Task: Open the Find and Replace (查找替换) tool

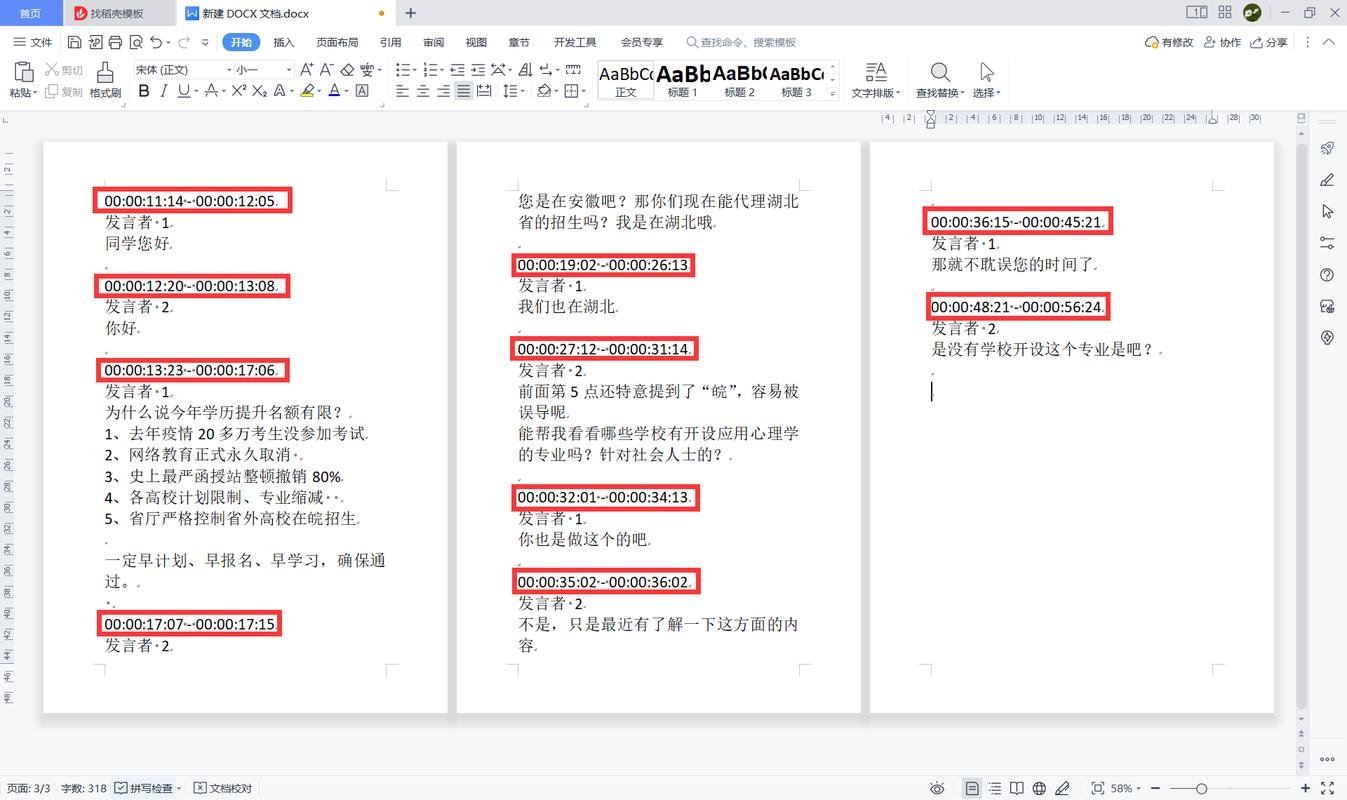Action: (x=939, y=80)
